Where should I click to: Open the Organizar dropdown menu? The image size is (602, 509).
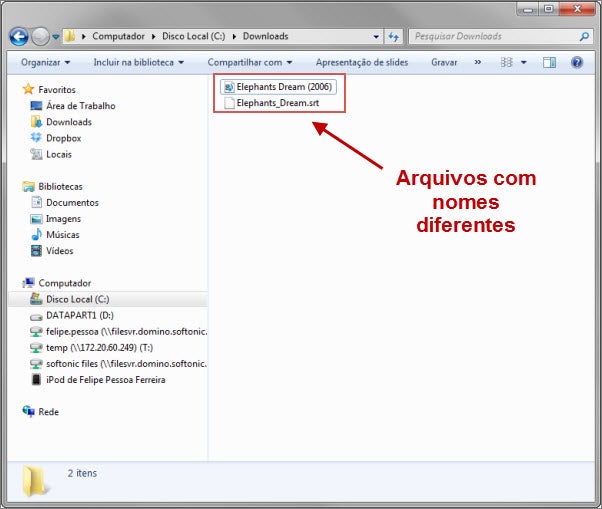[45, 62]
